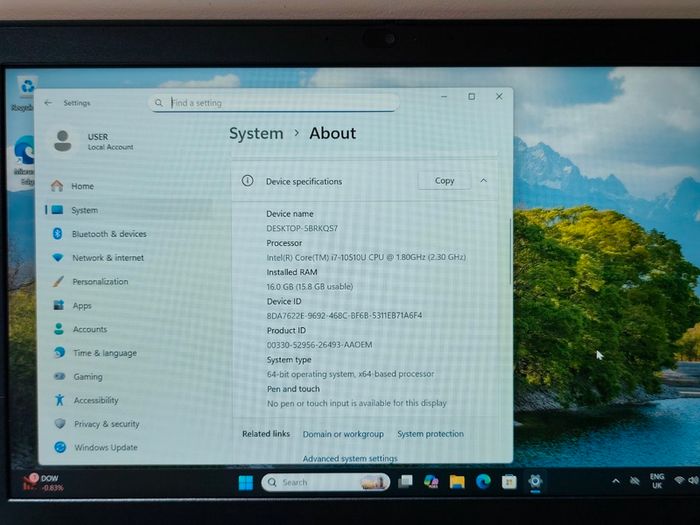Copy the device specifications

click(x=444, y=180)
